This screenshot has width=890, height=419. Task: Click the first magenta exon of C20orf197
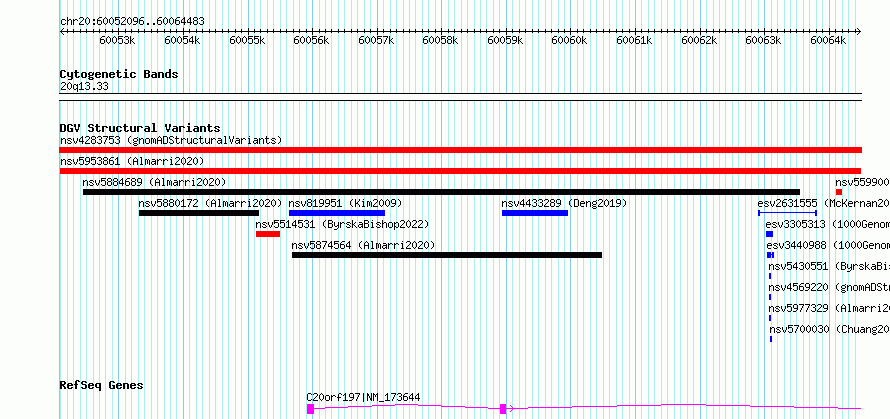pos(310,409)
